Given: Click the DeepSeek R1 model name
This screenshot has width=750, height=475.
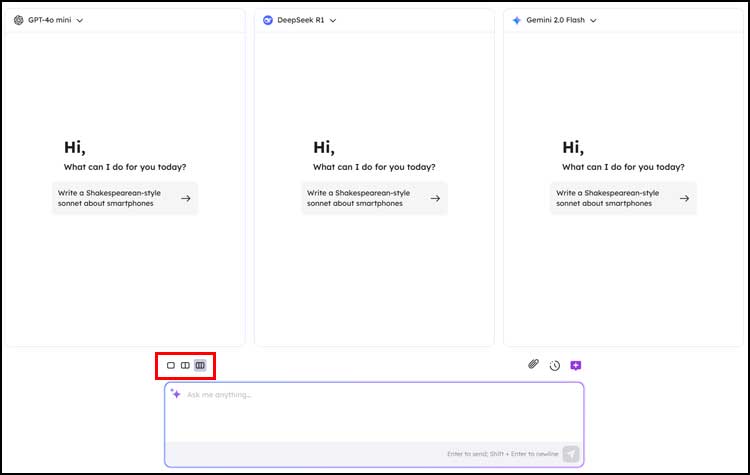Looking at the screenshot, I should (x=300, y=20).
